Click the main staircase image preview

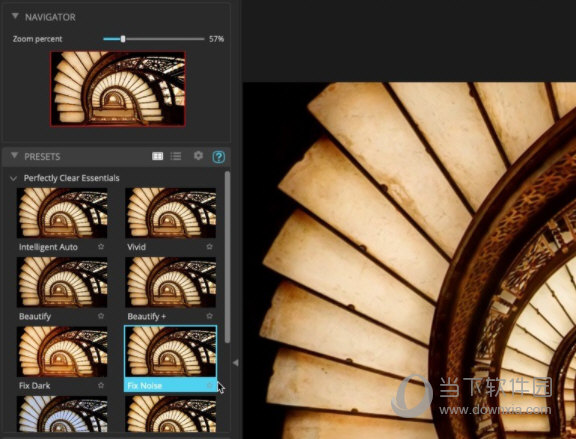(x=409, y=260)
